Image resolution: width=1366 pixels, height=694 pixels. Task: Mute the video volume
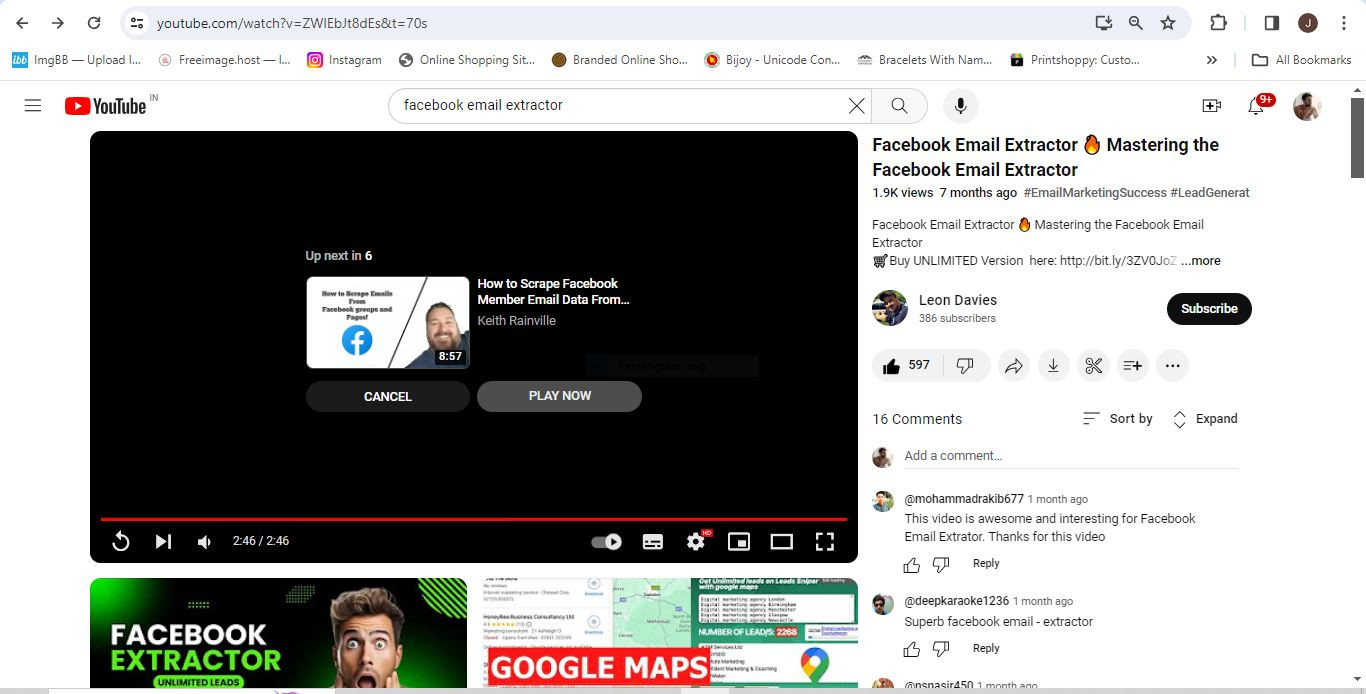click(x=205, y=541)
